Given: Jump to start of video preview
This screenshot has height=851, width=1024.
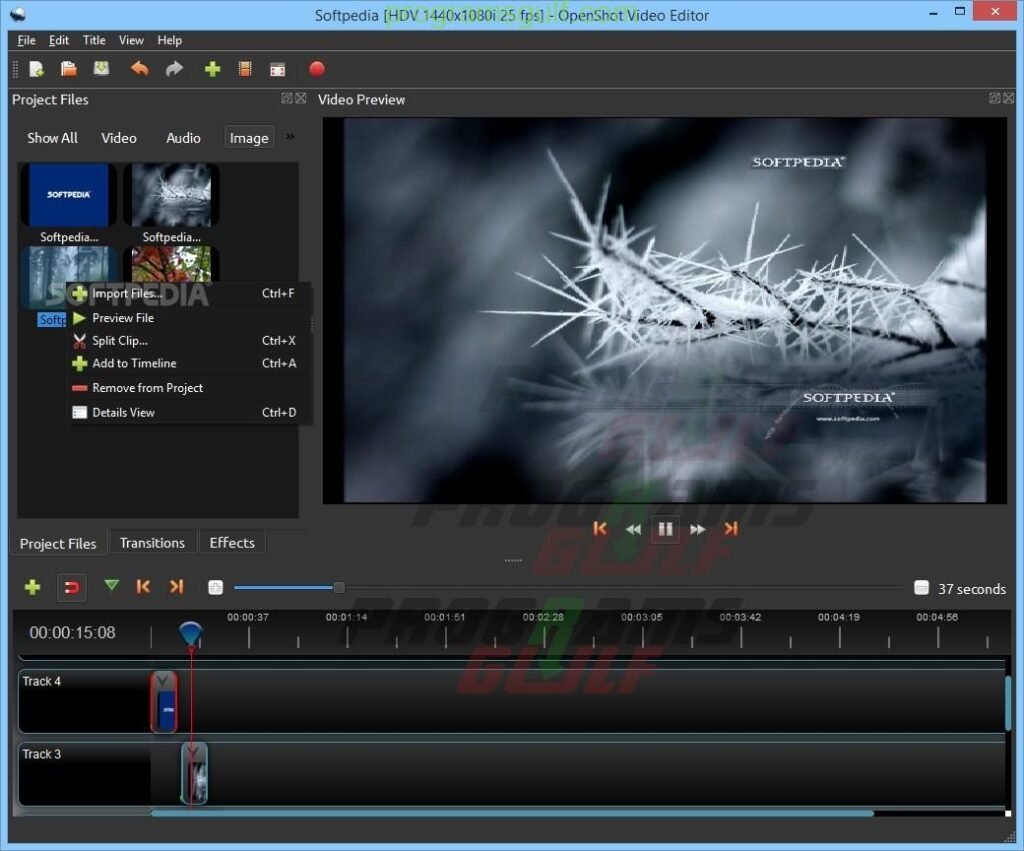Looking at the screenshot, I should (600, 529).
